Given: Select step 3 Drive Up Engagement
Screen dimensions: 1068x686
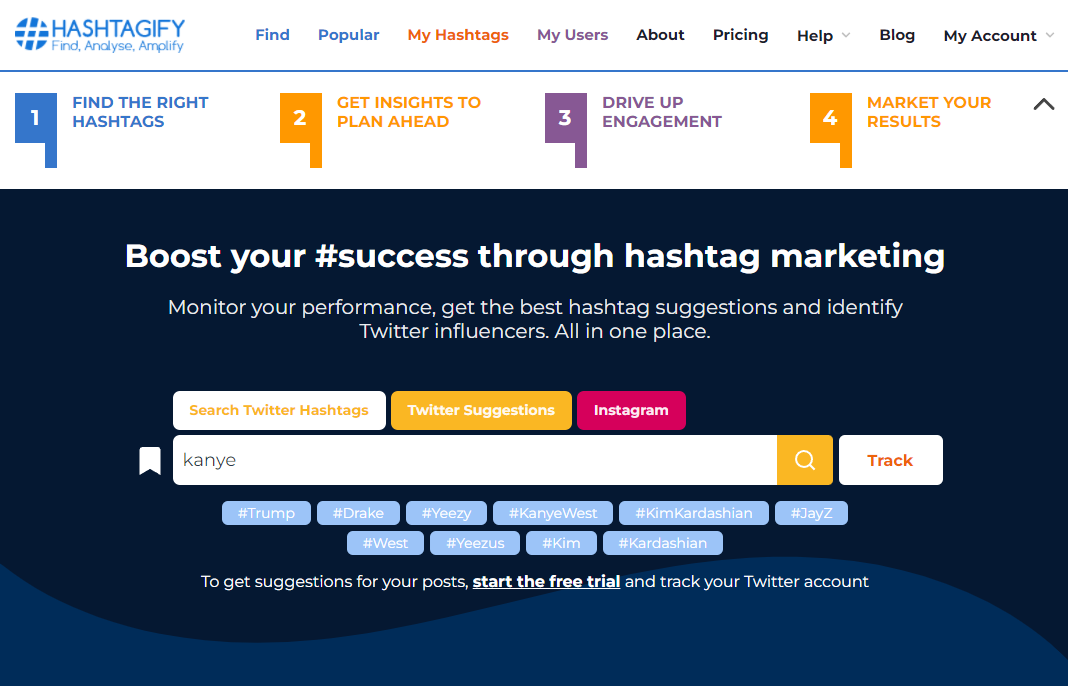Looking at the screenshot, I should pos(633,129).
